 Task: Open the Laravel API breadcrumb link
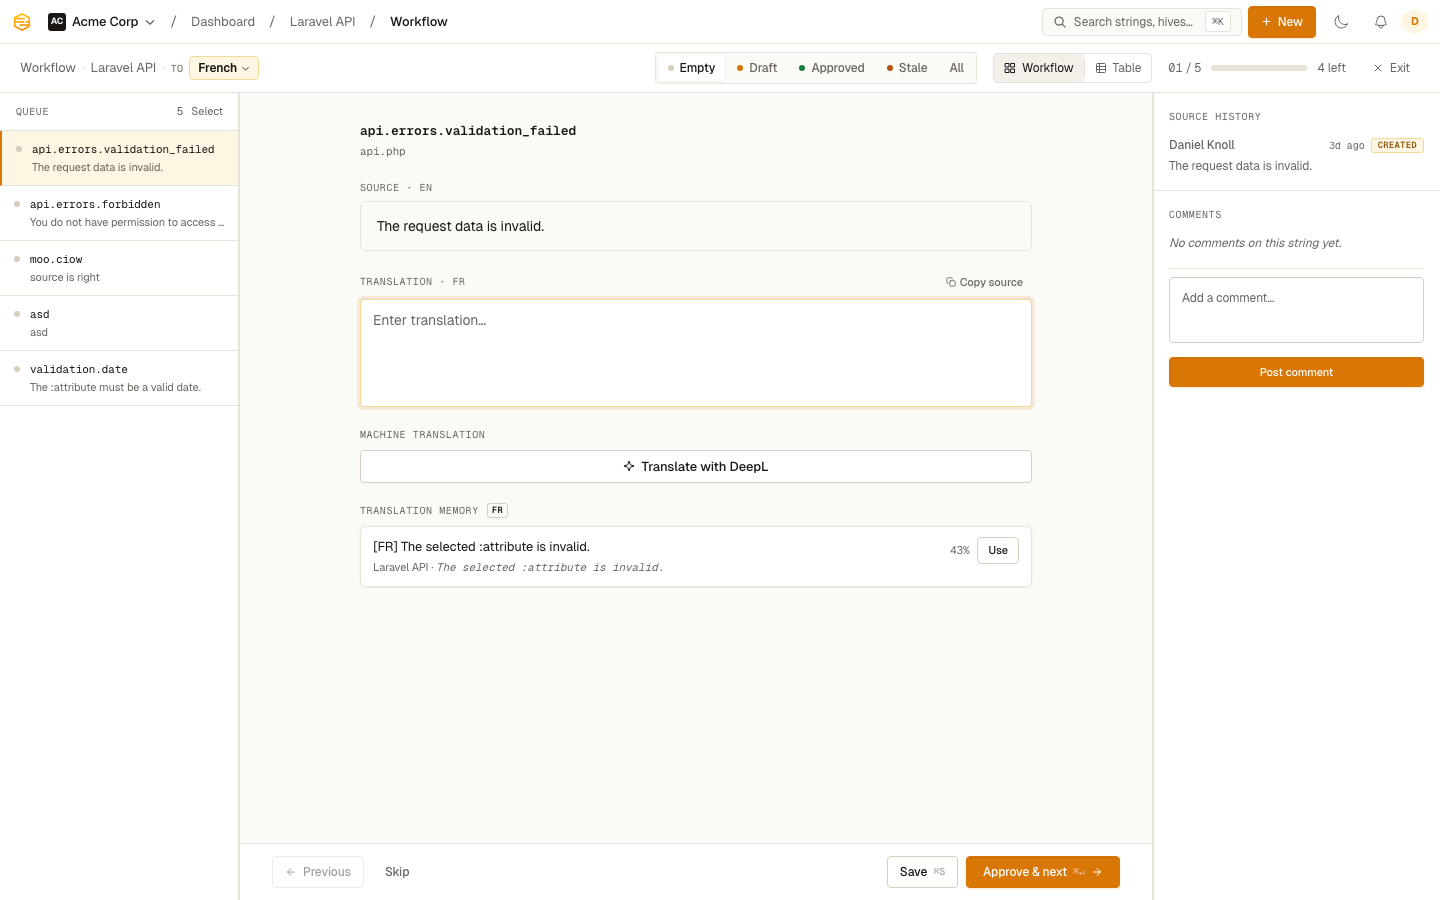(322, 22)
